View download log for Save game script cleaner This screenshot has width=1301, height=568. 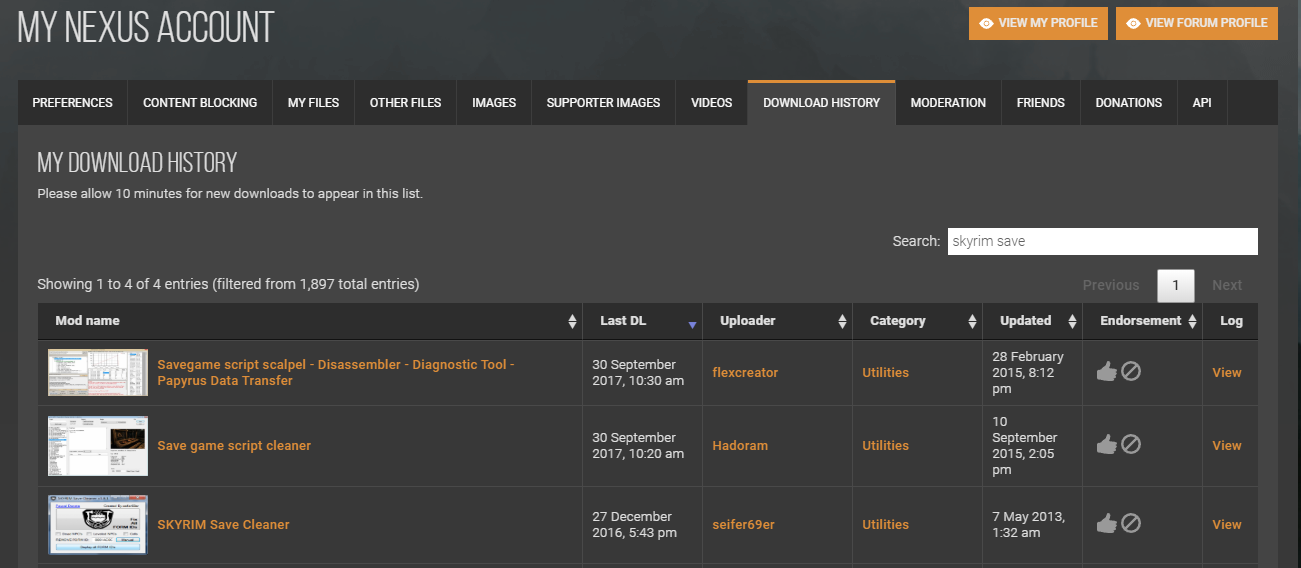pos(1227,445)
